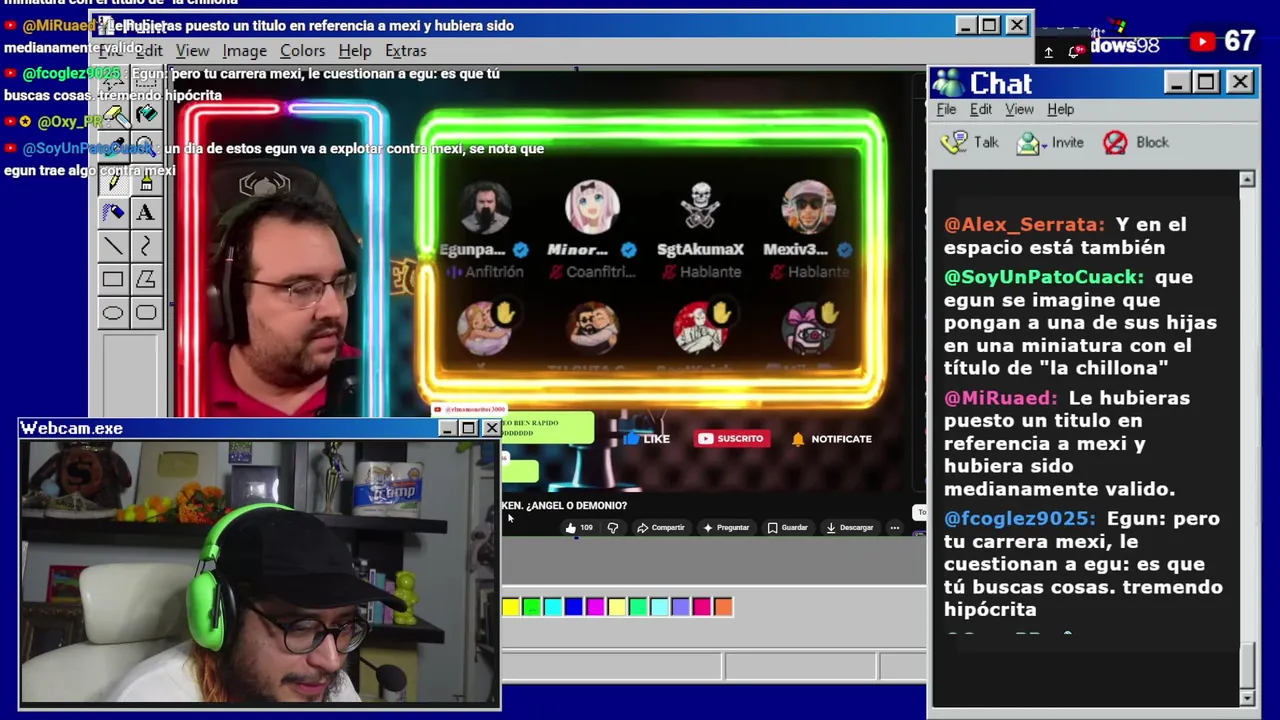Click the Guardar save button

(788, 528)
